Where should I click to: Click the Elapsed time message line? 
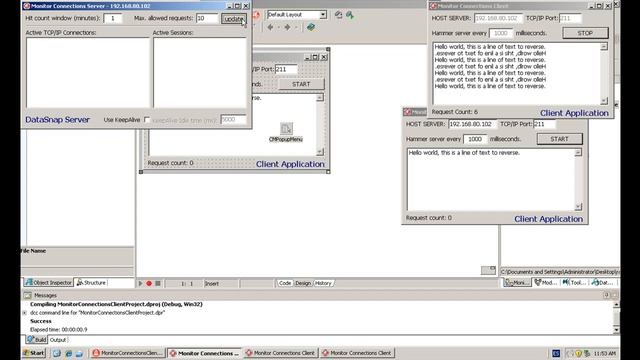pos(58,329)
